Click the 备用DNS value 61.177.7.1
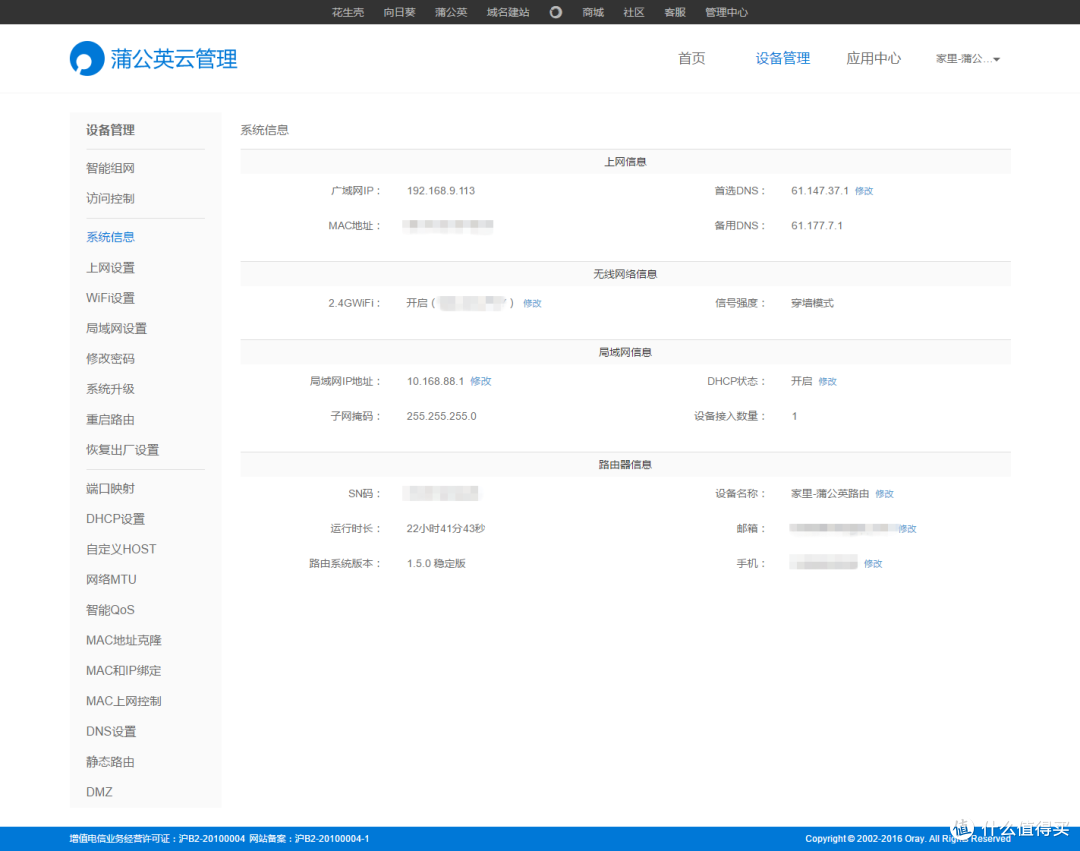Image resolution: width=1080 pixels, height=851 pixels. coord(816,225)
